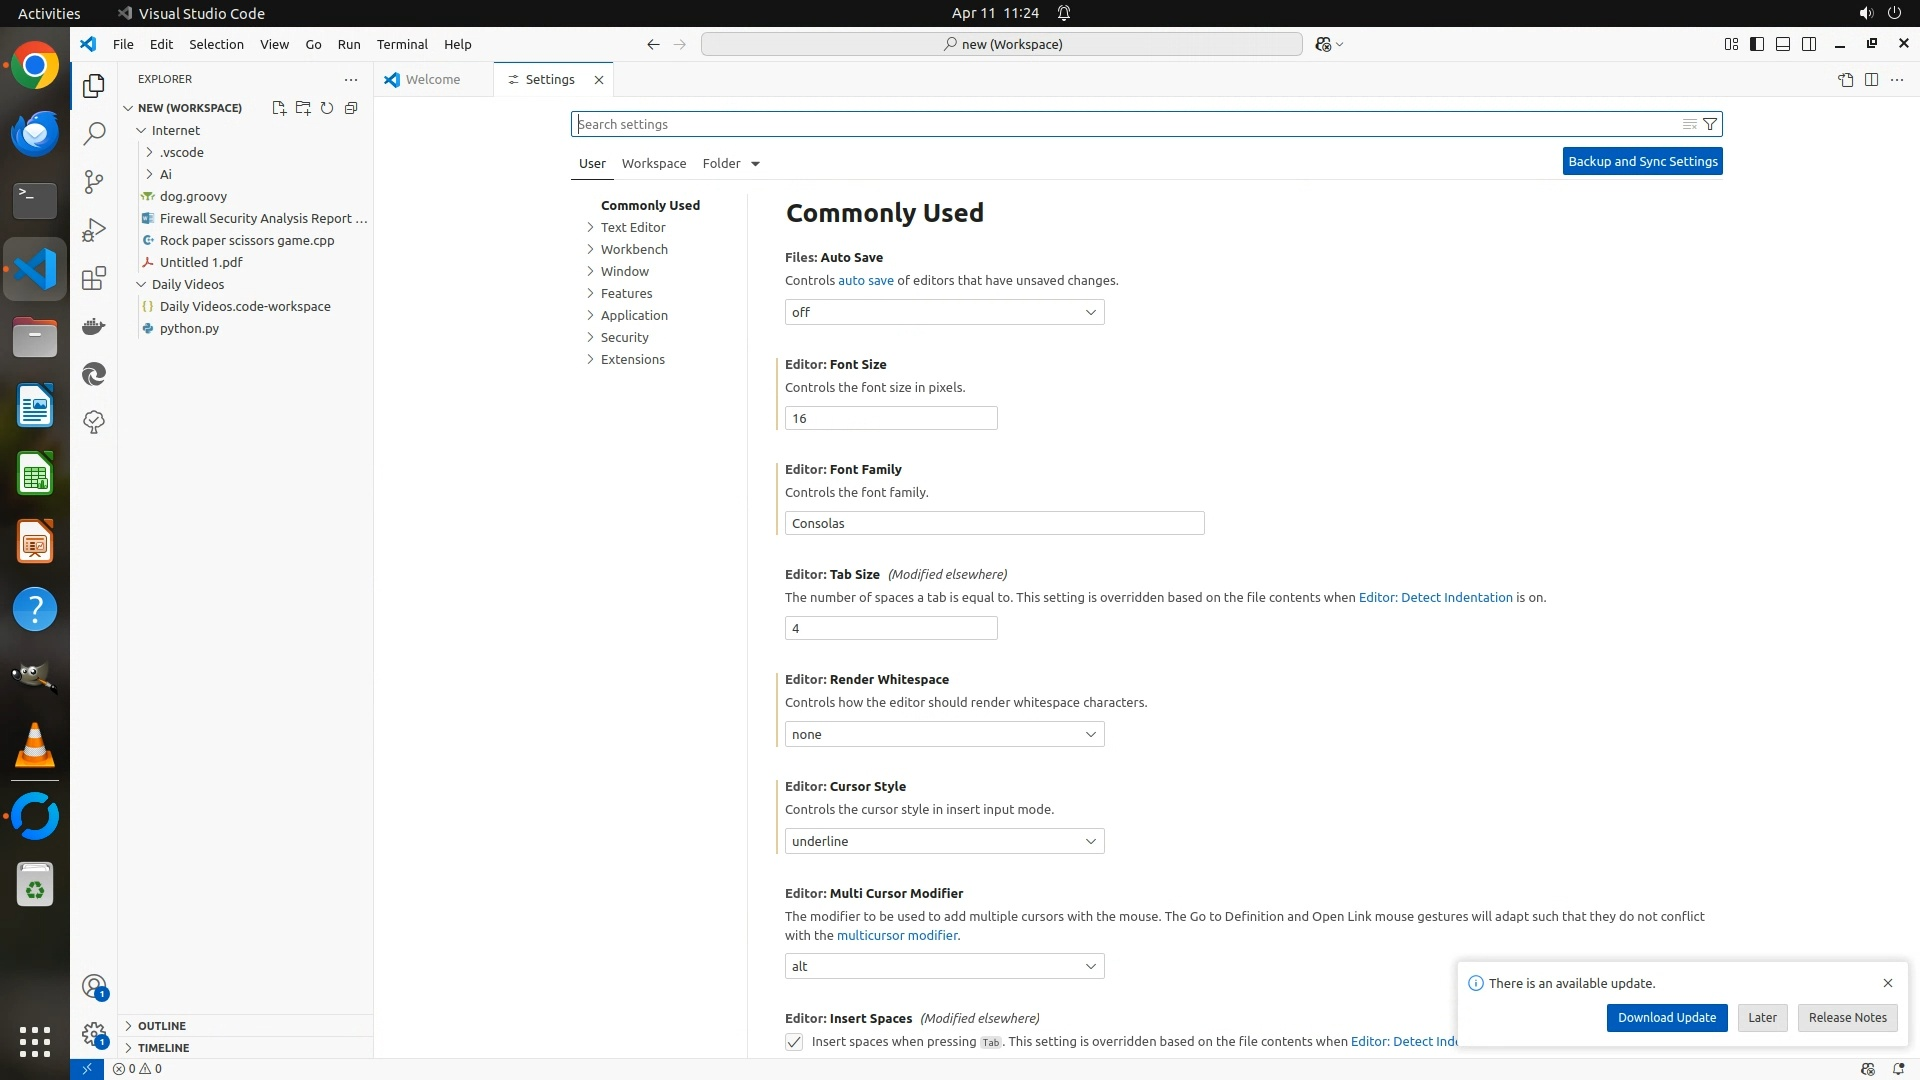1920x1080 pixels.
Task: Click the settings filter funnel icon
Action: [x=1710, y=124]
